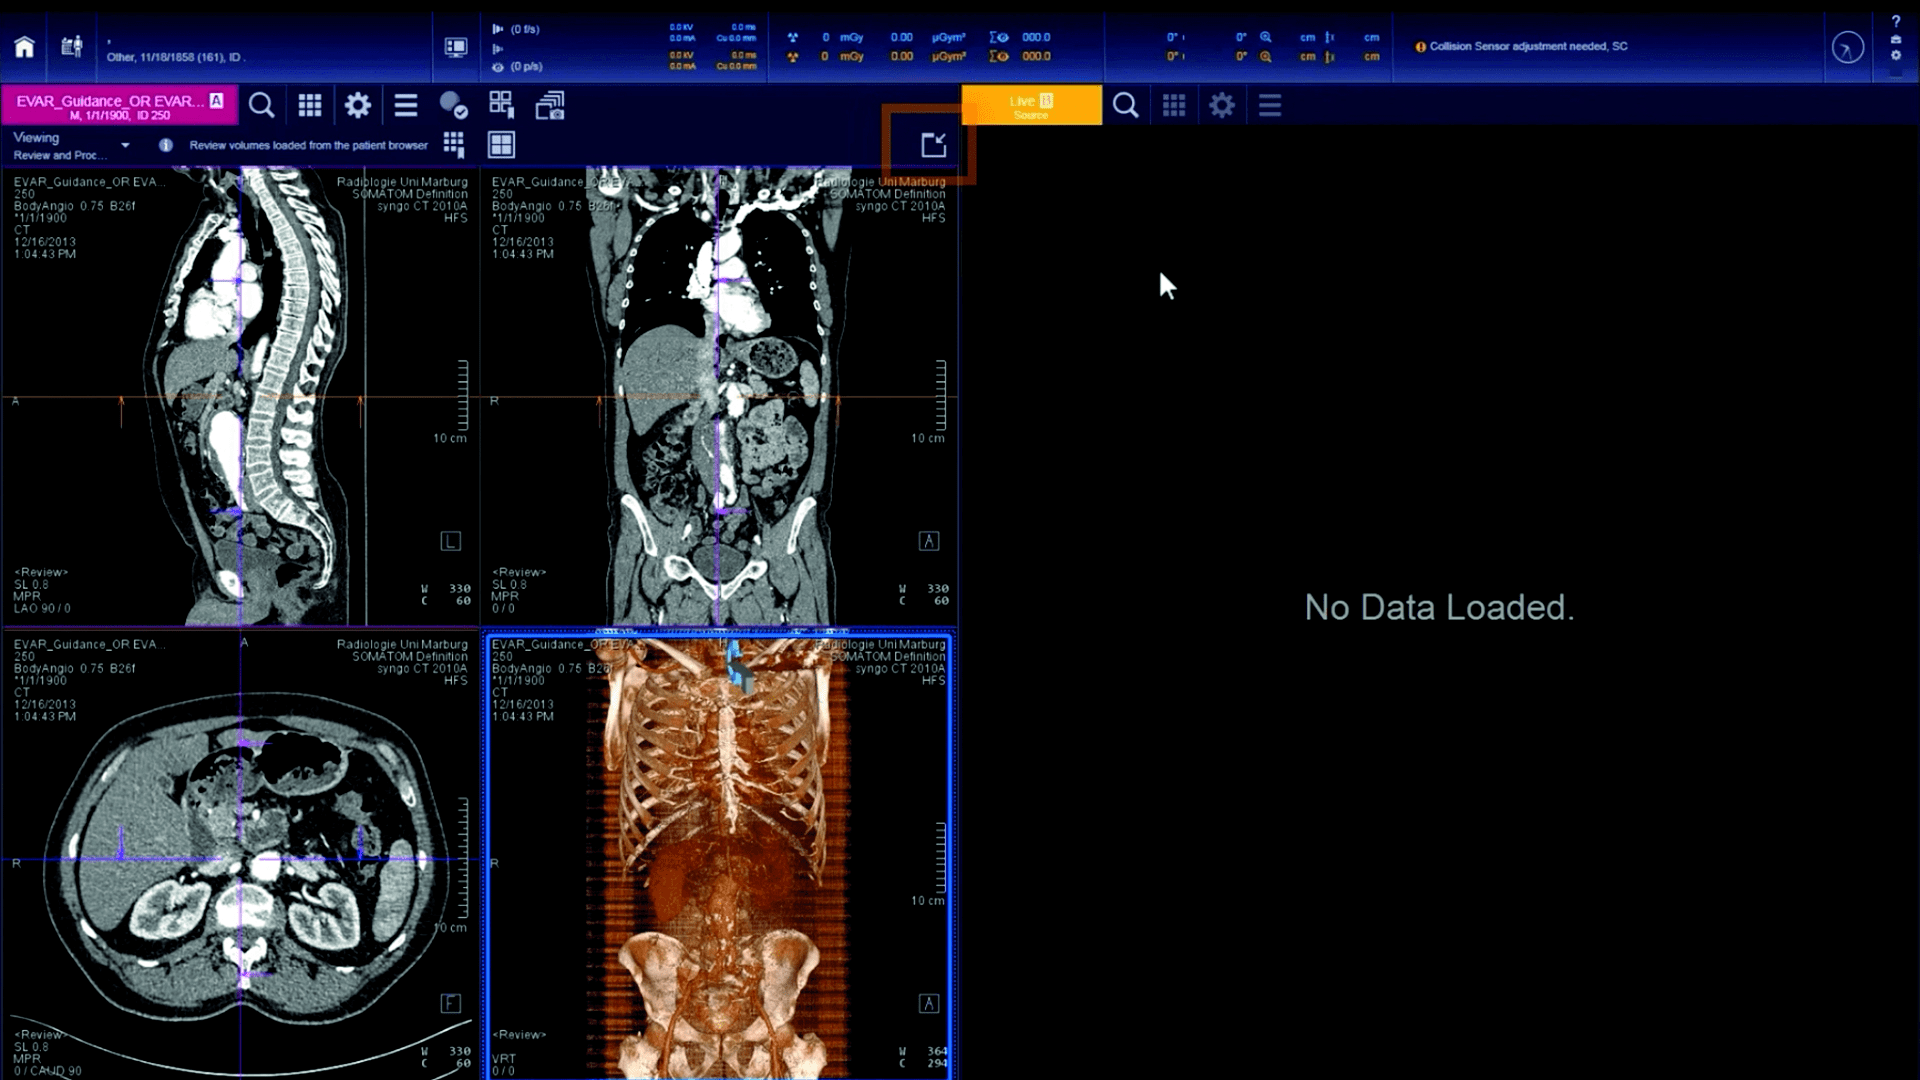
Task: Open the patient search magnifier
Action: 262,105
